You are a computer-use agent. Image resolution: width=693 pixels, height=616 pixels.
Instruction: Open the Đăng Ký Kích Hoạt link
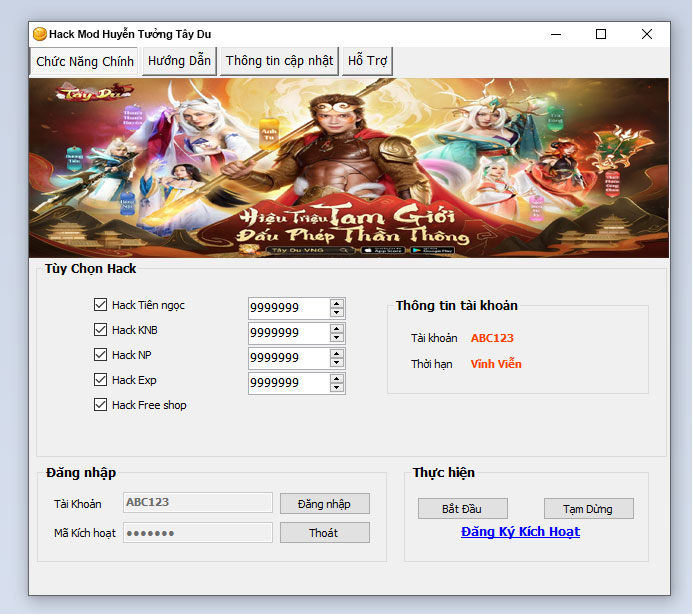(x=520, y=532)
